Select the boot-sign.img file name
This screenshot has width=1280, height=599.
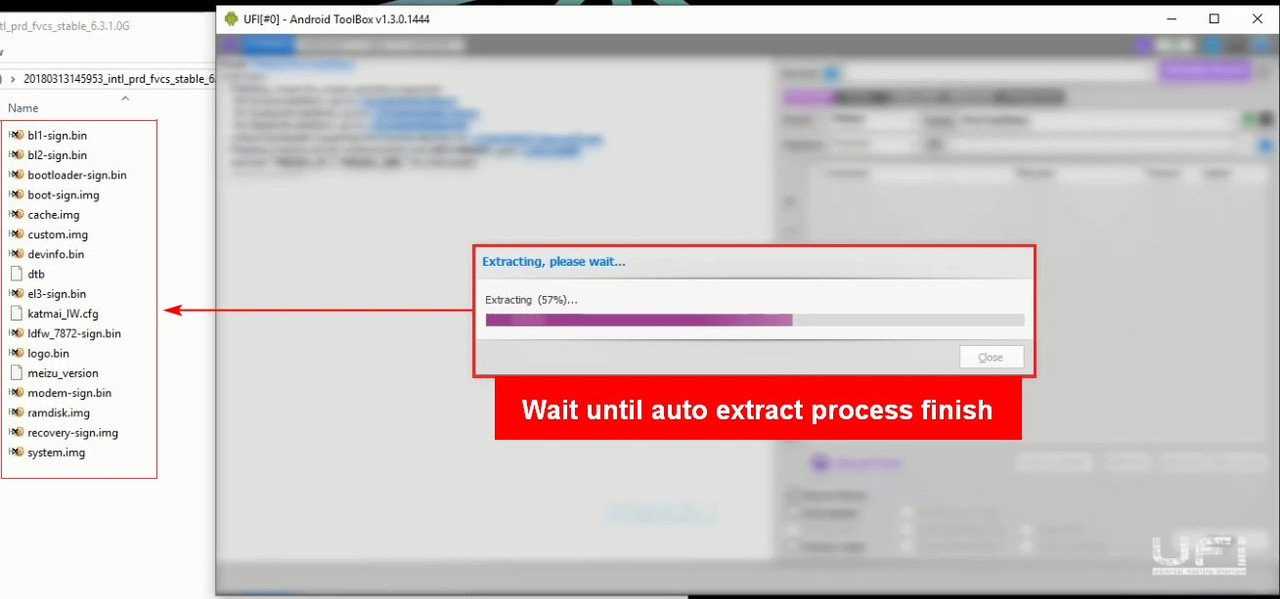[64, 195]
